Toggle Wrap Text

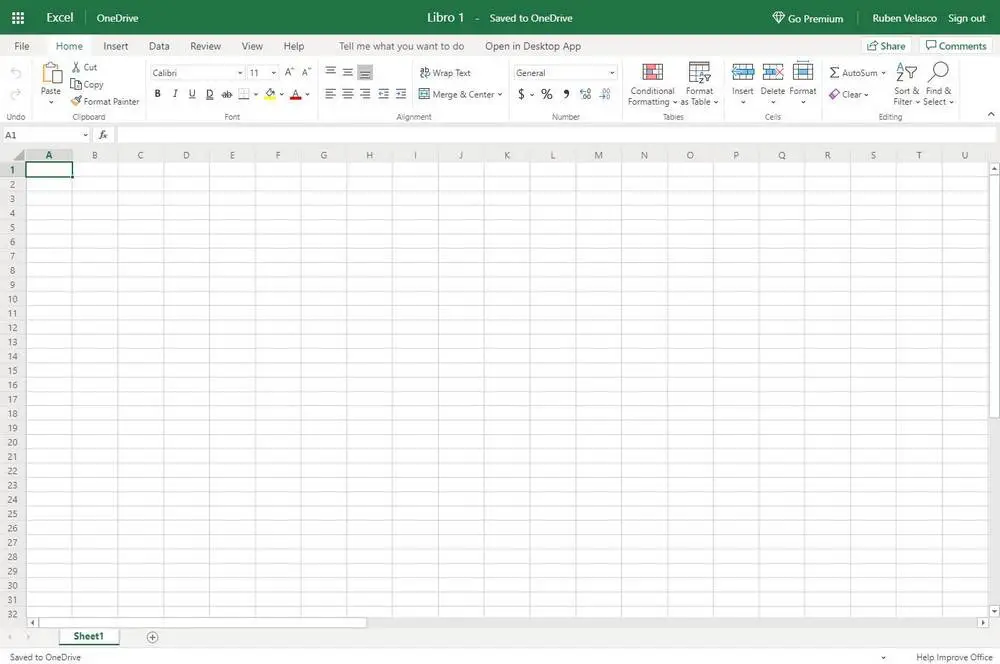[445, 73]
